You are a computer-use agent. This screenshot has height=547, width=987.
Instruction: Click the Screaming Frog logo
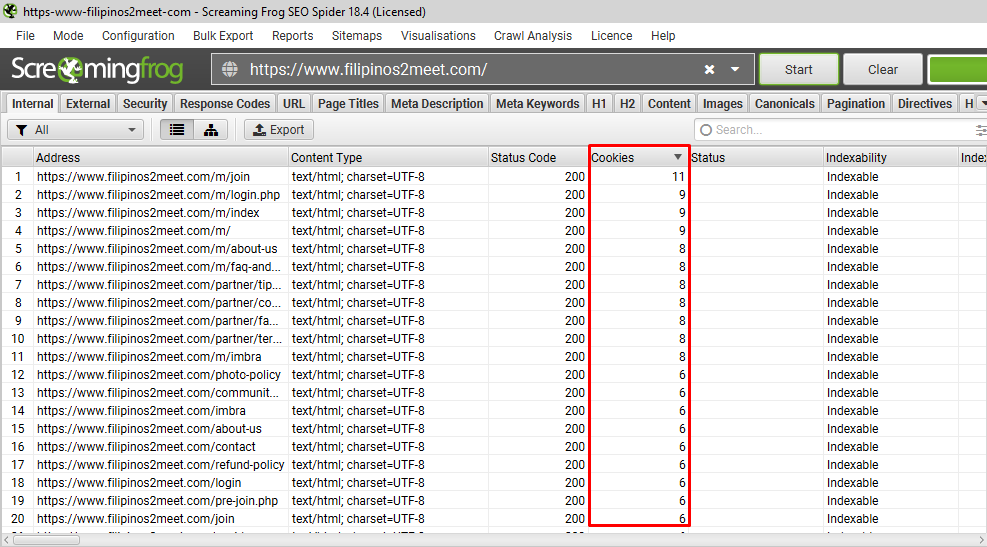coord(97,69)
